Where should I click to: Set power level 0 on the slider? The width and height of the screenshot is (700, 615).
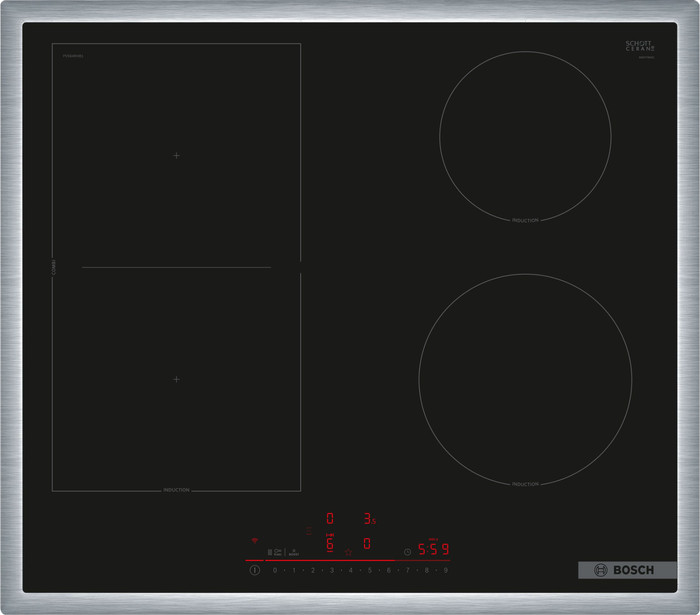tap(275, 570)
